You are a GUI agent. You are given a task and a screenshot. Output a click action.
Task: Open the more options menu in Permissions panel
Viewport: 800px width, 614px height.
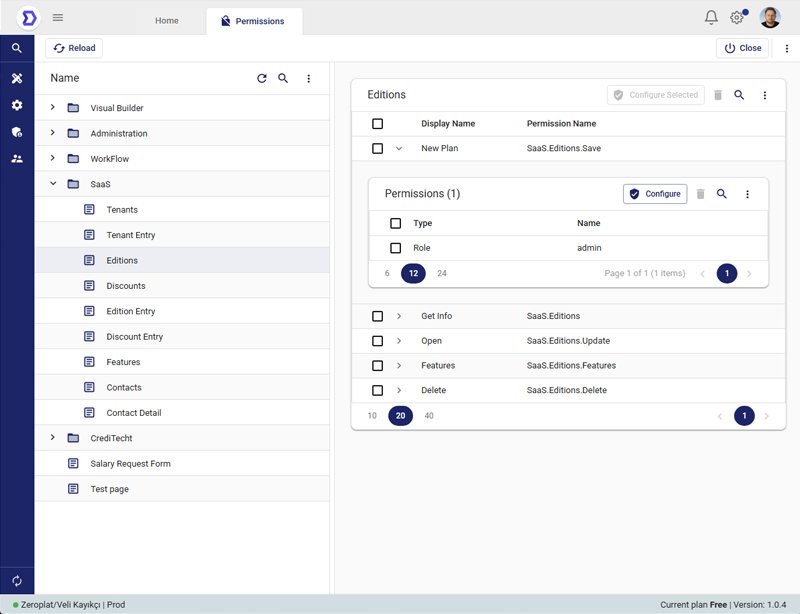747,194
